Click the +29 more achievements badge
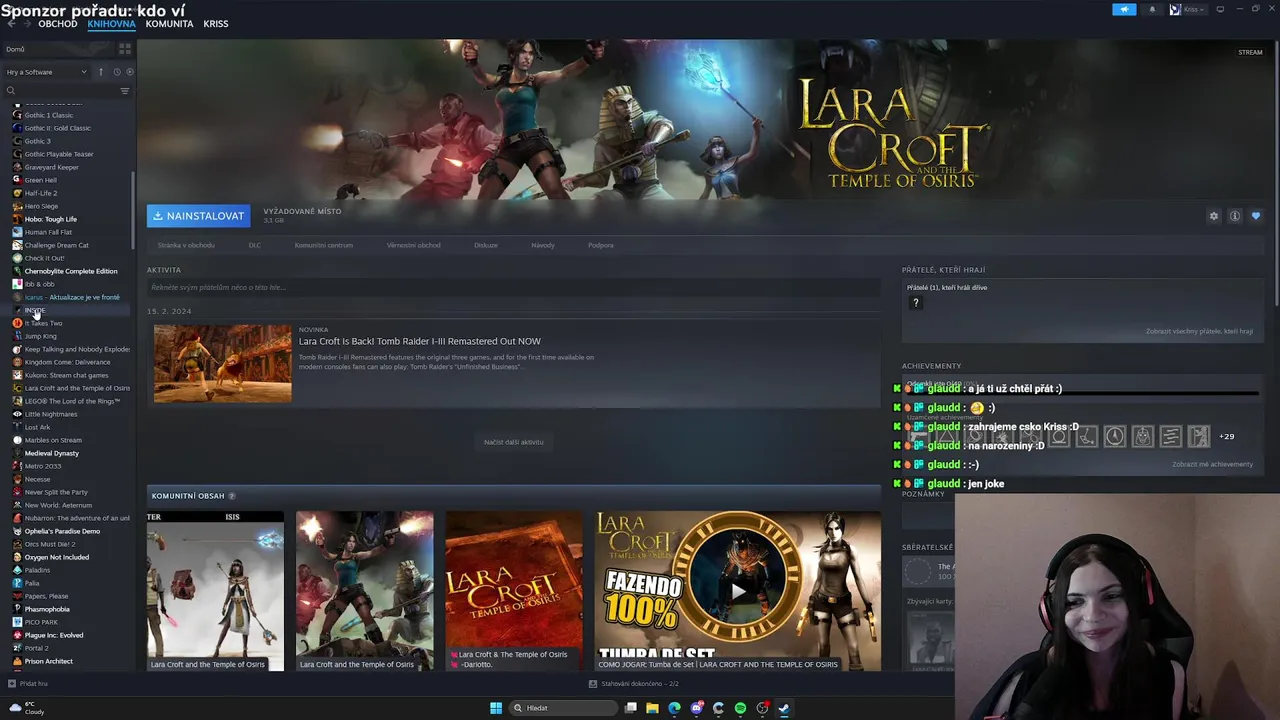The height and width of the screenshot is (720, 1280). click(x=1226, y=436)
